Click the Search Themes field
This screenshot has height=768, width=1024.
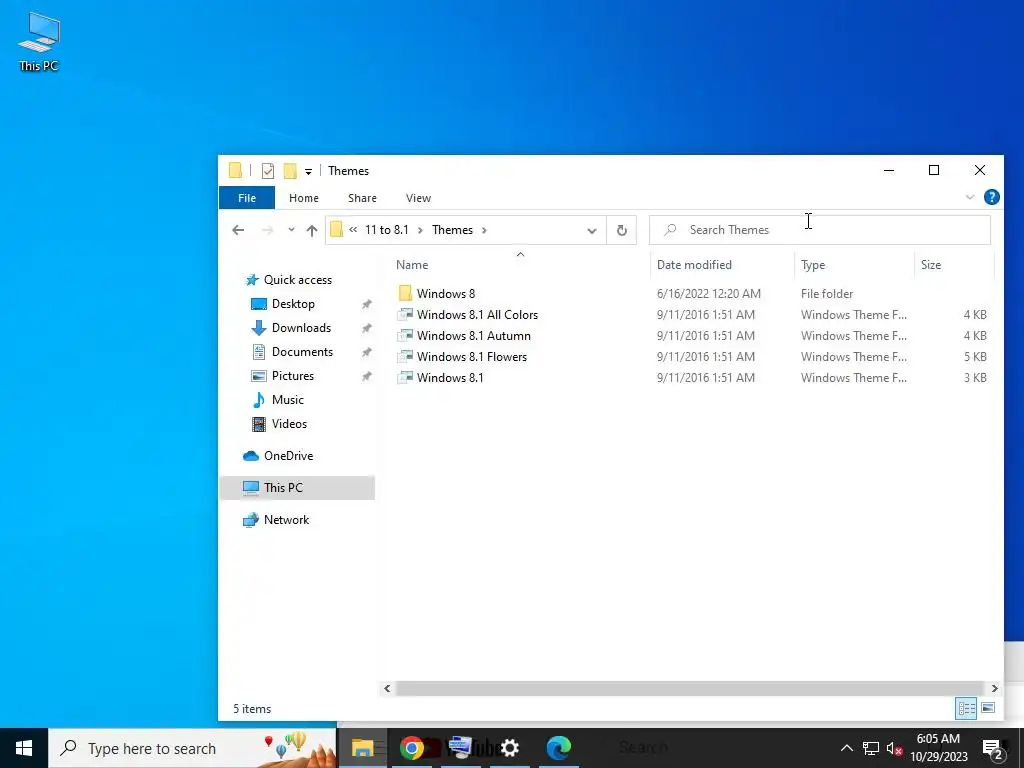(x=820, y=230)
